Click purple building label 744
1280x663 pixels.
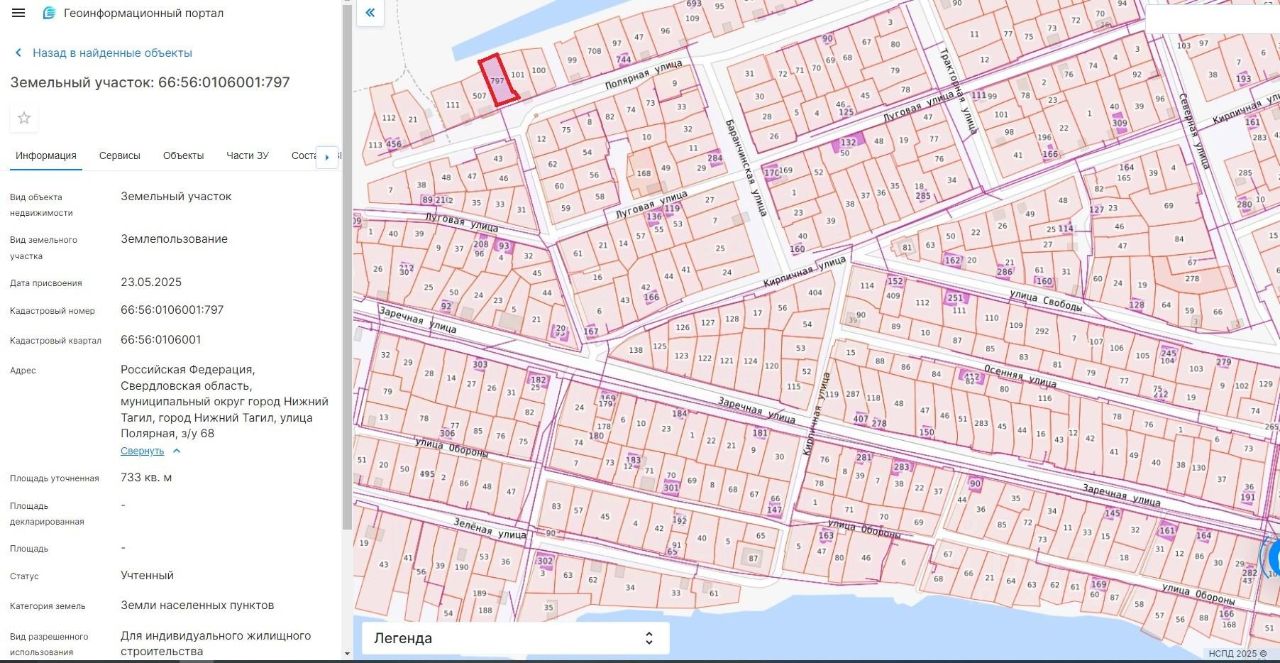coord(624,60)
